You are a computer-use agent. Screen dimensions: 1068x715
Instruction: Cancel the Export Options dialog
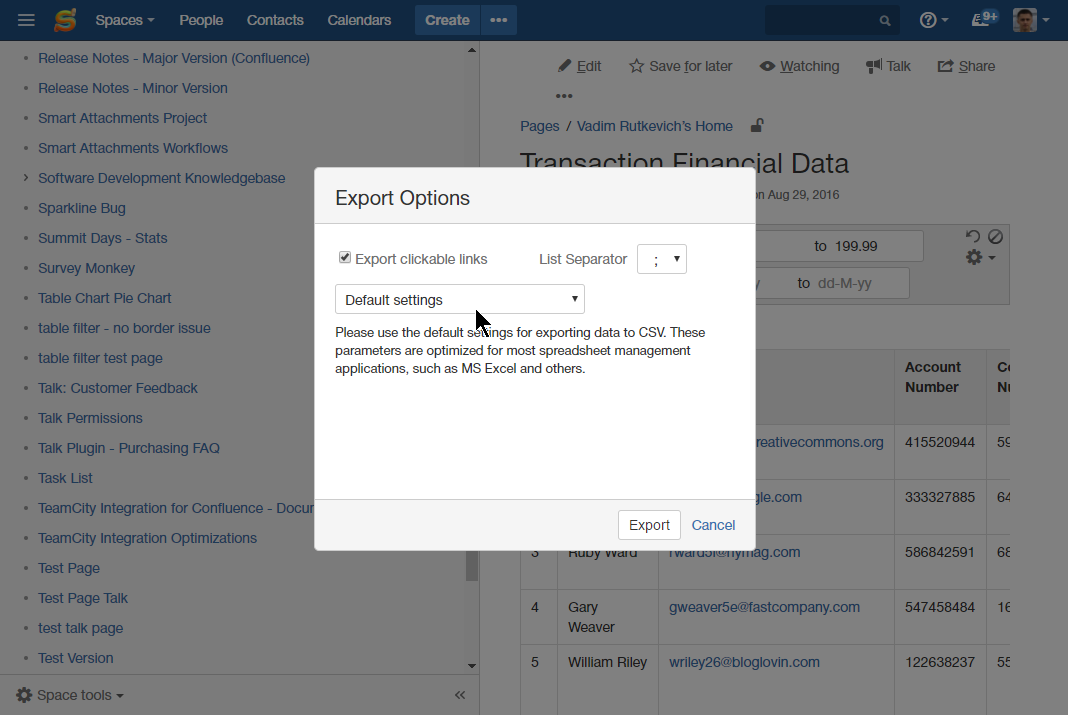tap(713, 525)
